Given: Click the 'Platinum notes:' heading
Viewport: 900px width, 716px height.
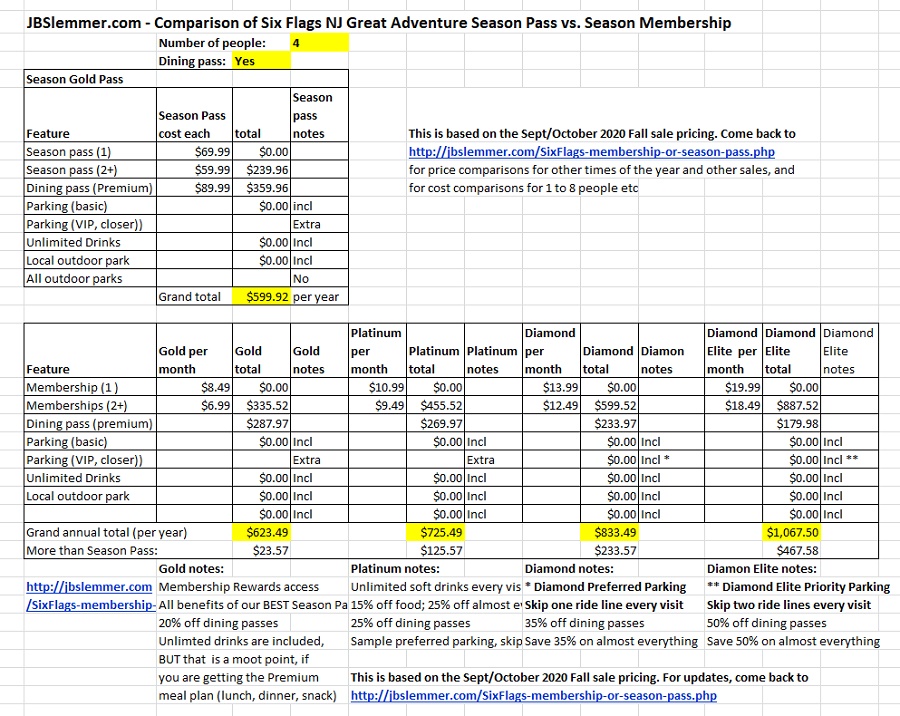Looking at the screenshot, I should [395, 569].
